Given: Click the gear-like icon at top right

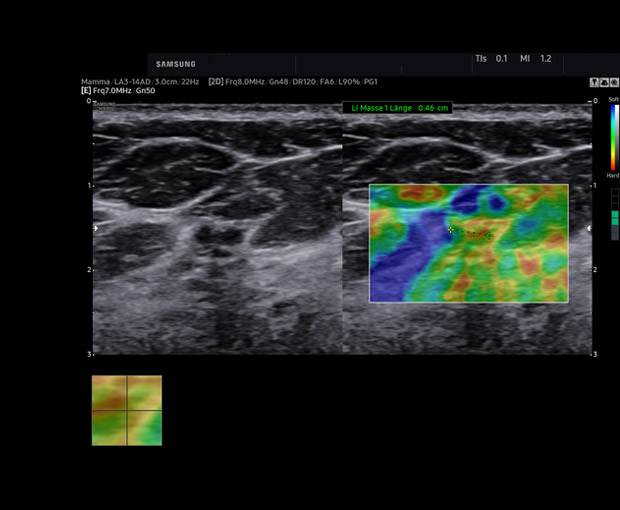Looking at the screenshot, I should coord(614,82).
